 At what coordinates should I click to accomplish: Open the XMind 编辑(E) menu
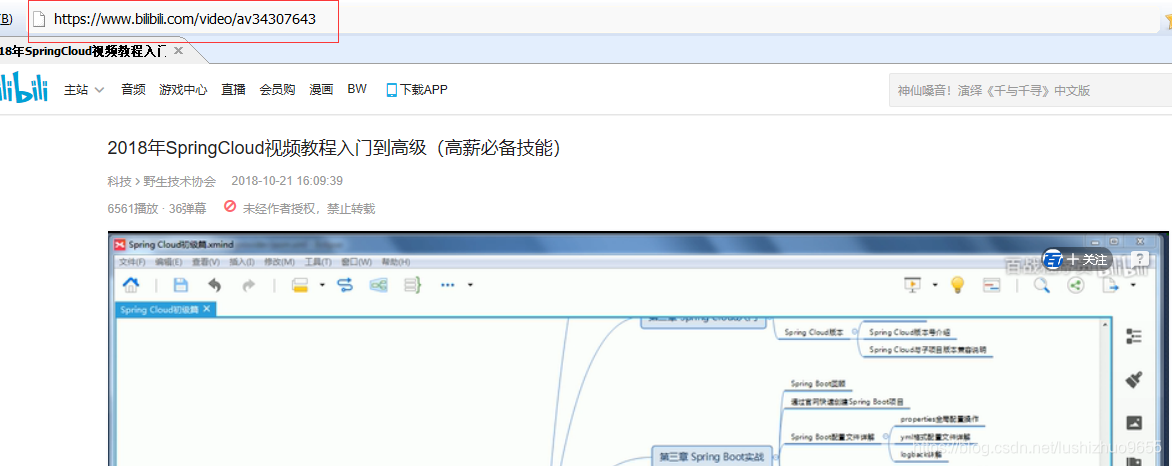pos(169,263)
